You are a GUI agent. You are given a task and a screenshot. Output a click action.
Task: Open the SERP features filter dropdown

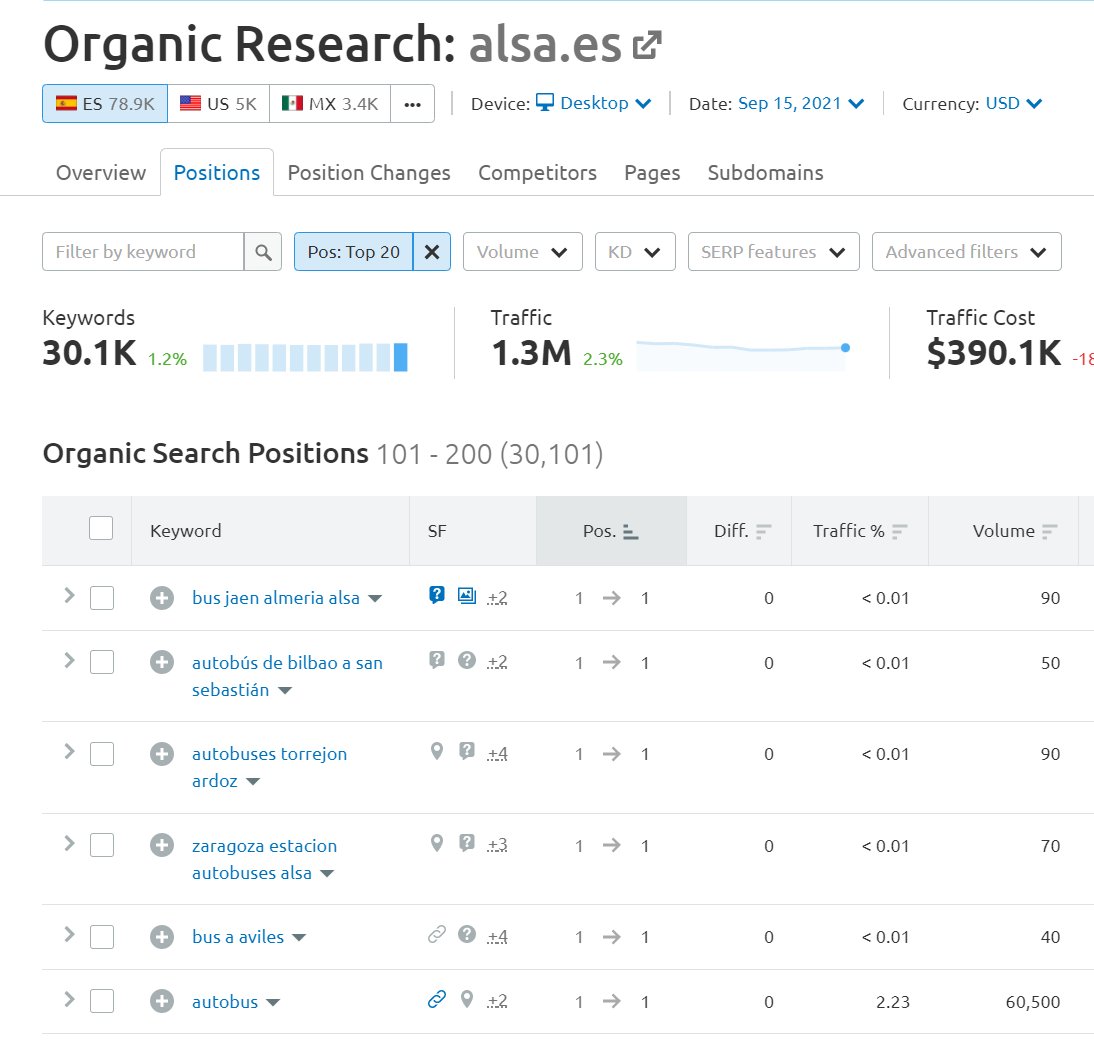pos(774,252)
